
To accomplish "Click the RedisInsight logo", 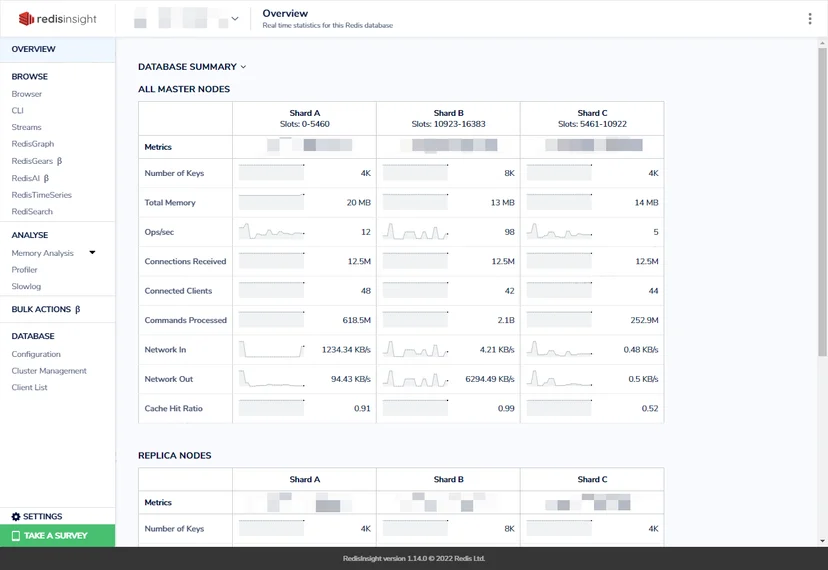I will (58, 19).
